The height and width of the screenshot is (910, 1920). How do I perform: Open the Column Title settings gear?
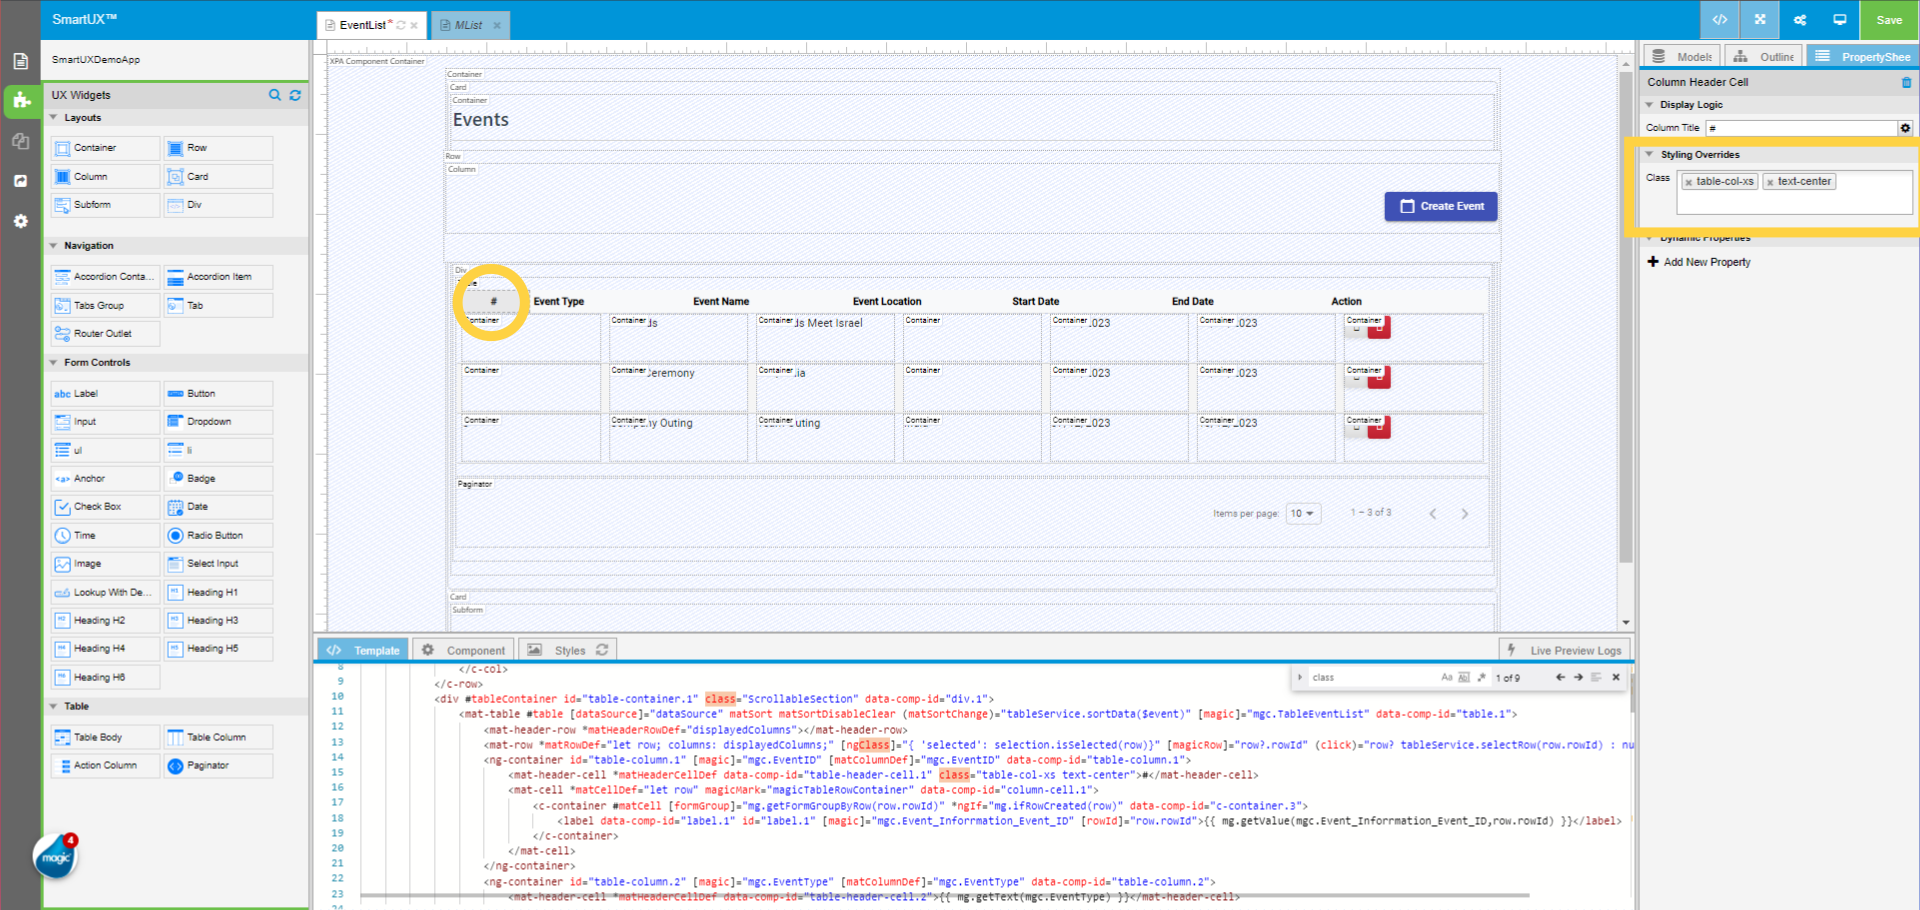pos(1905,128)
